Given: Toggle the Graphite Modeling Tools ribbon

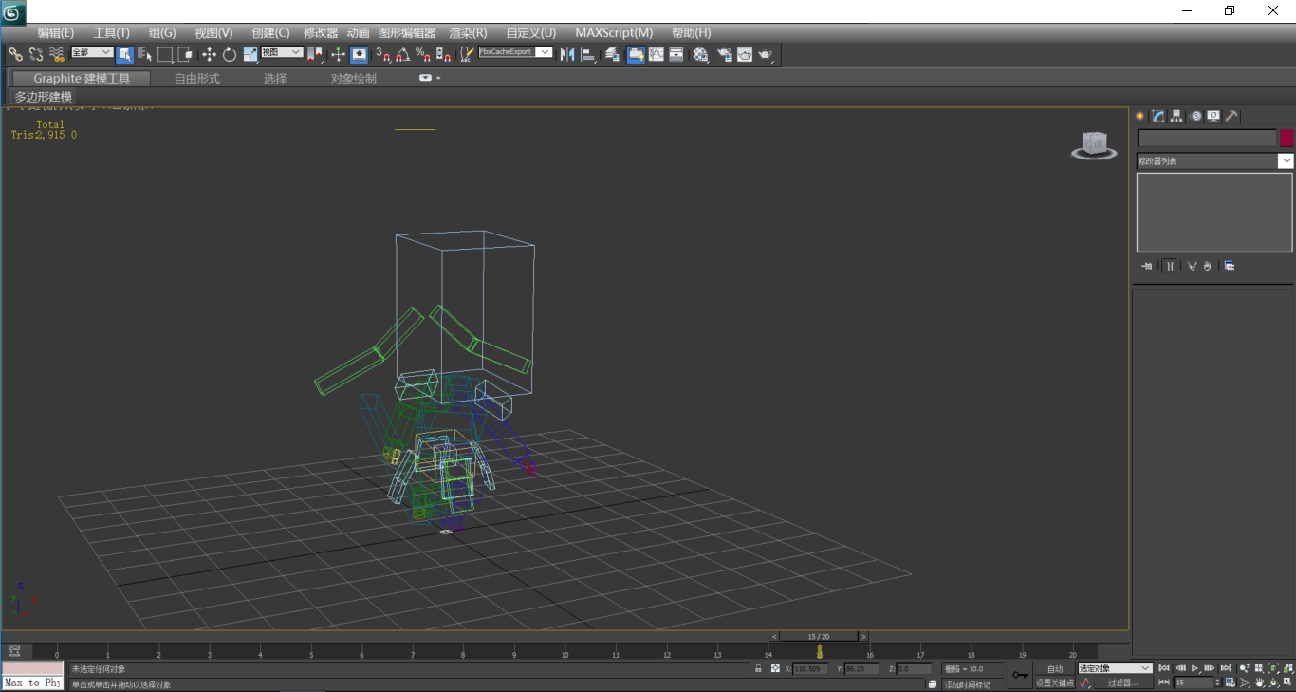Looking at the screenshot, I should click(x=636, y=54).
